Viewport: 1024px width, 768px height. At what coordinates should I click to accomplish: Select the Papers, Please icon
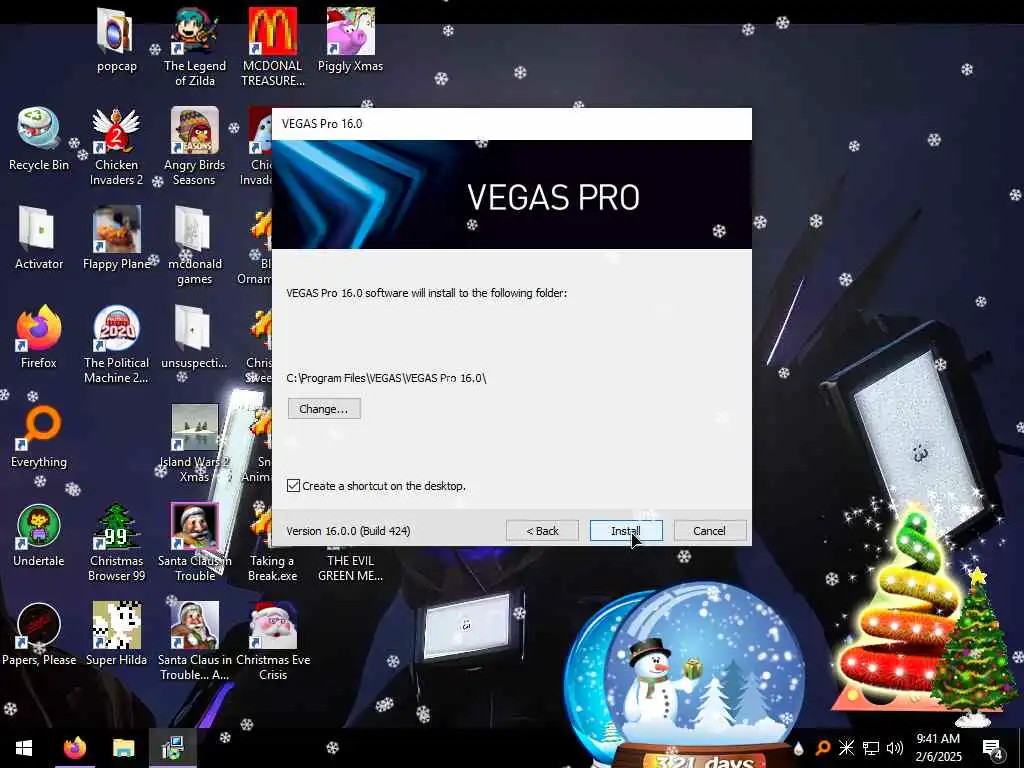click(39, 634)
